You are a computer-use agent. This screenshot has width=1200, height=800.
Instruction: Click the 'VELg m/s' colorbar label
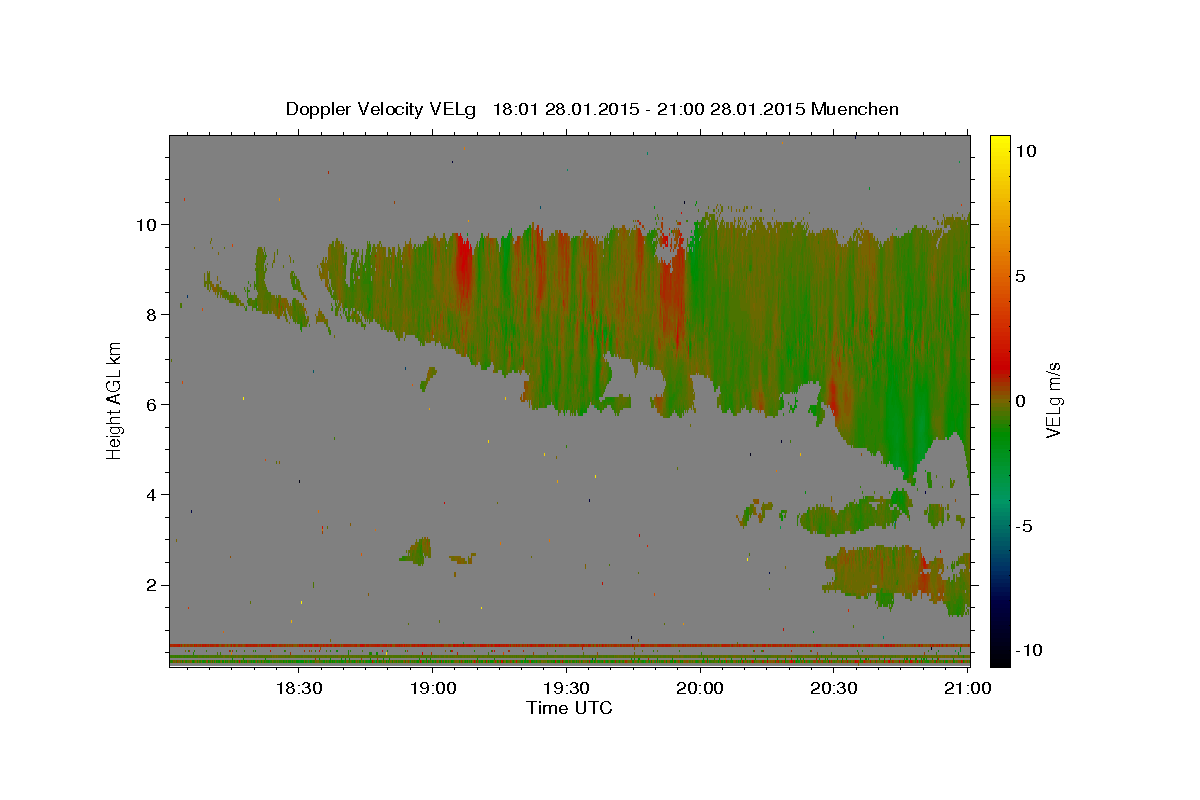click(1053, 400)
